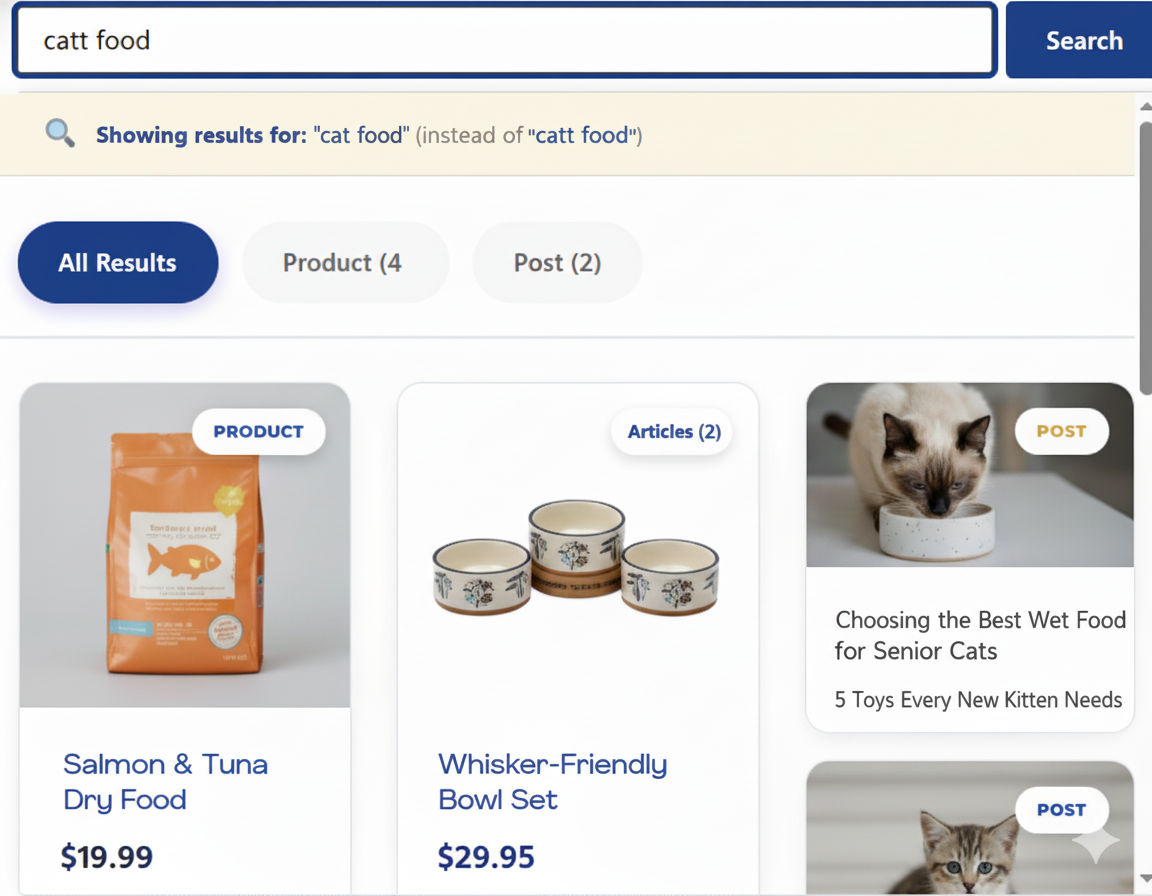Image resolution: width=1152 pixels, height=896 pixels.
Task: Click the POST badge on Siamese cat image
Action: [x=1061, y=432]
